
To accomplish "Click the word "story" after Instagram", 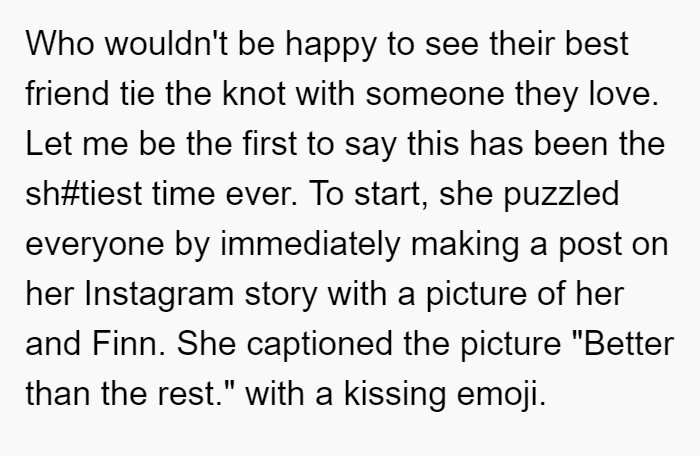I will tap(281, 298).
